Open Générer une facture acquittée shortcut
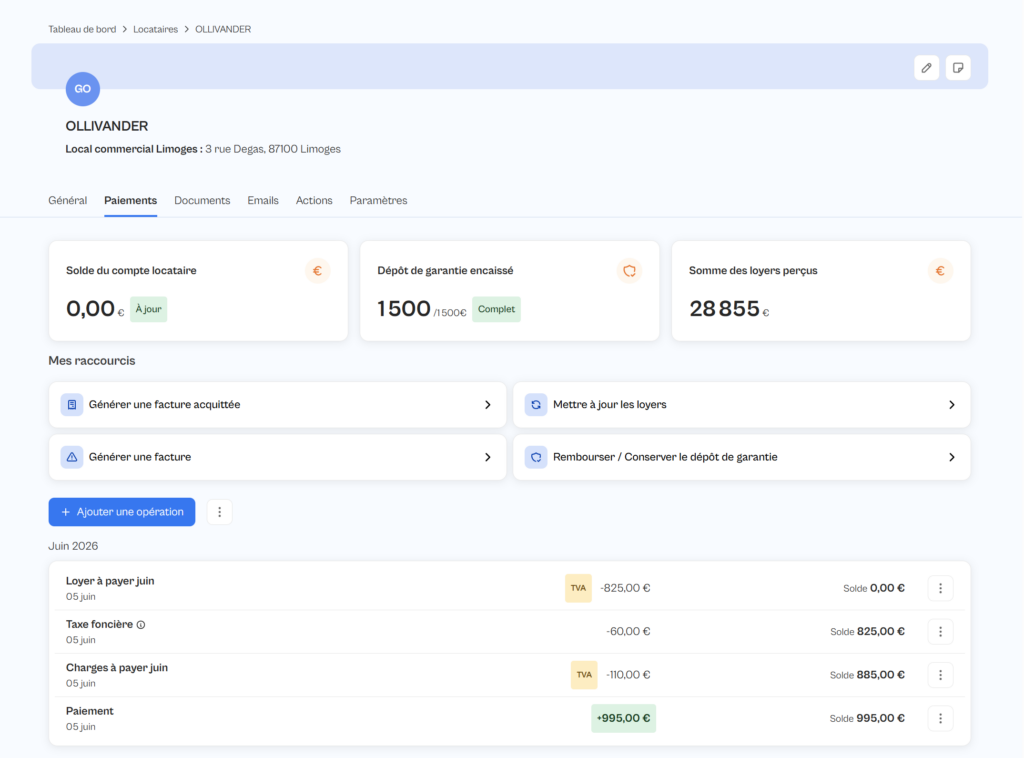The image size is (1024, 758). click(x=278, y=405)
